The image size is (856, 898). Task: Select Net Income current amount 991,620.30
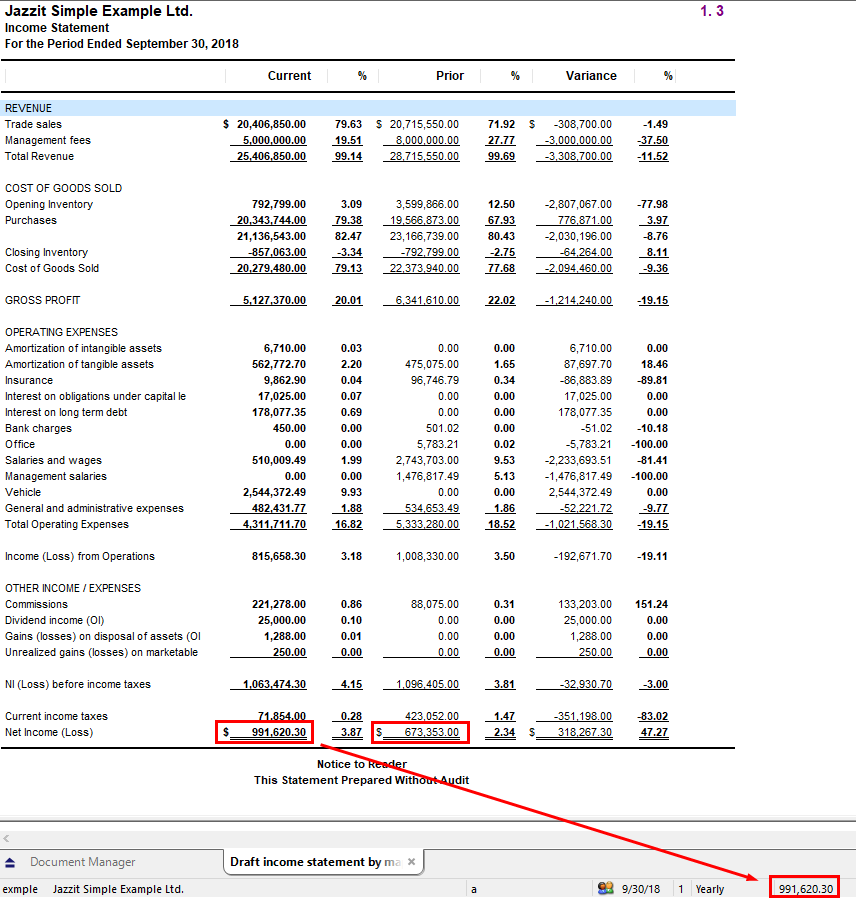(279, 734)
